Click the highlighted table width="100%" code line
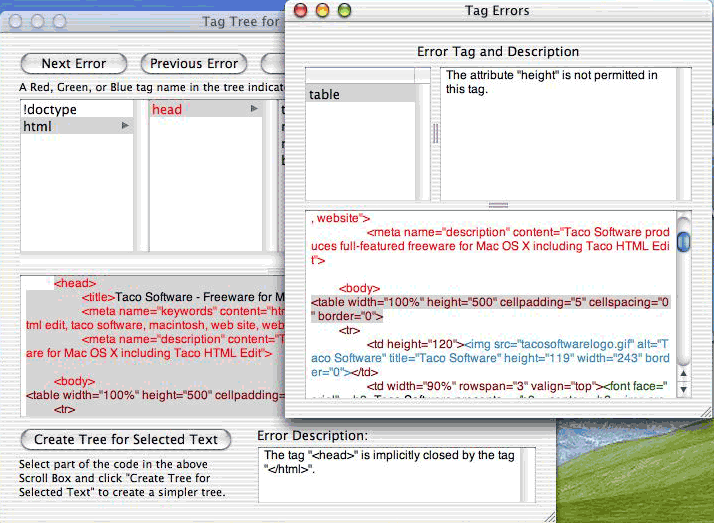Image resolution: width=714 pixels, height=523 pixels. point(490,309)
